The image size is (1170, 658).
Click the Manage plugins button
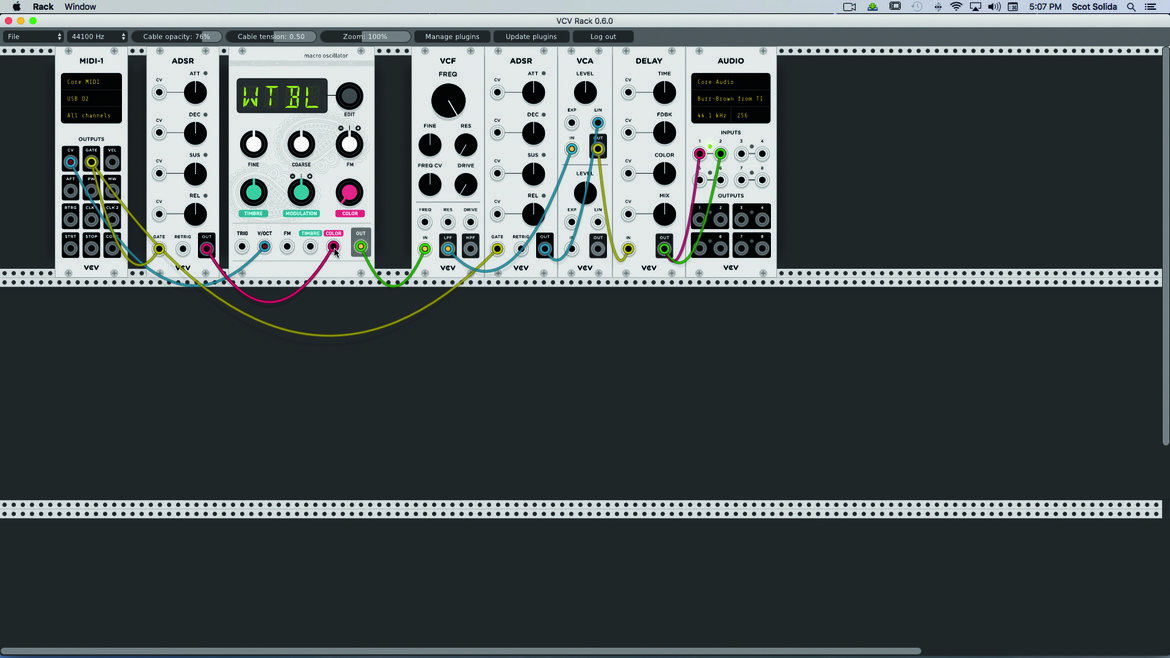click(x=452, y=37)
